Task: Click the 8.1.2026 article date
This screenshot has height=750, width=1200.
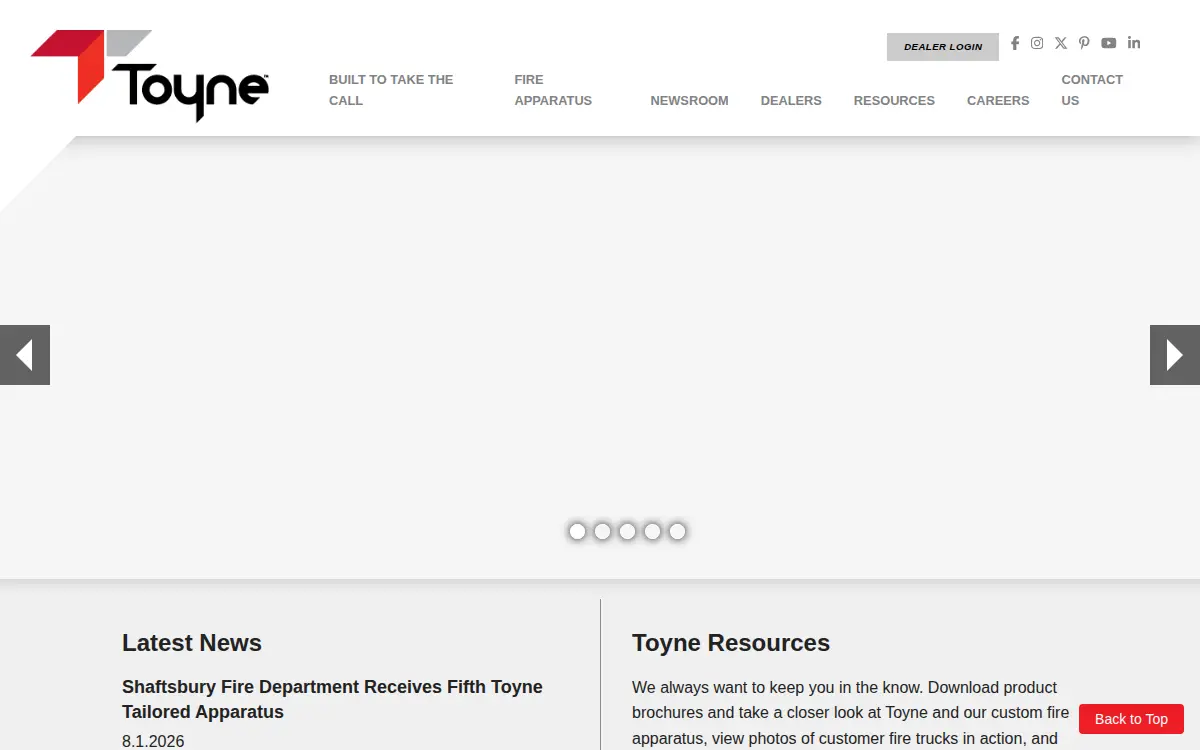Action: (x=153, y=741)
